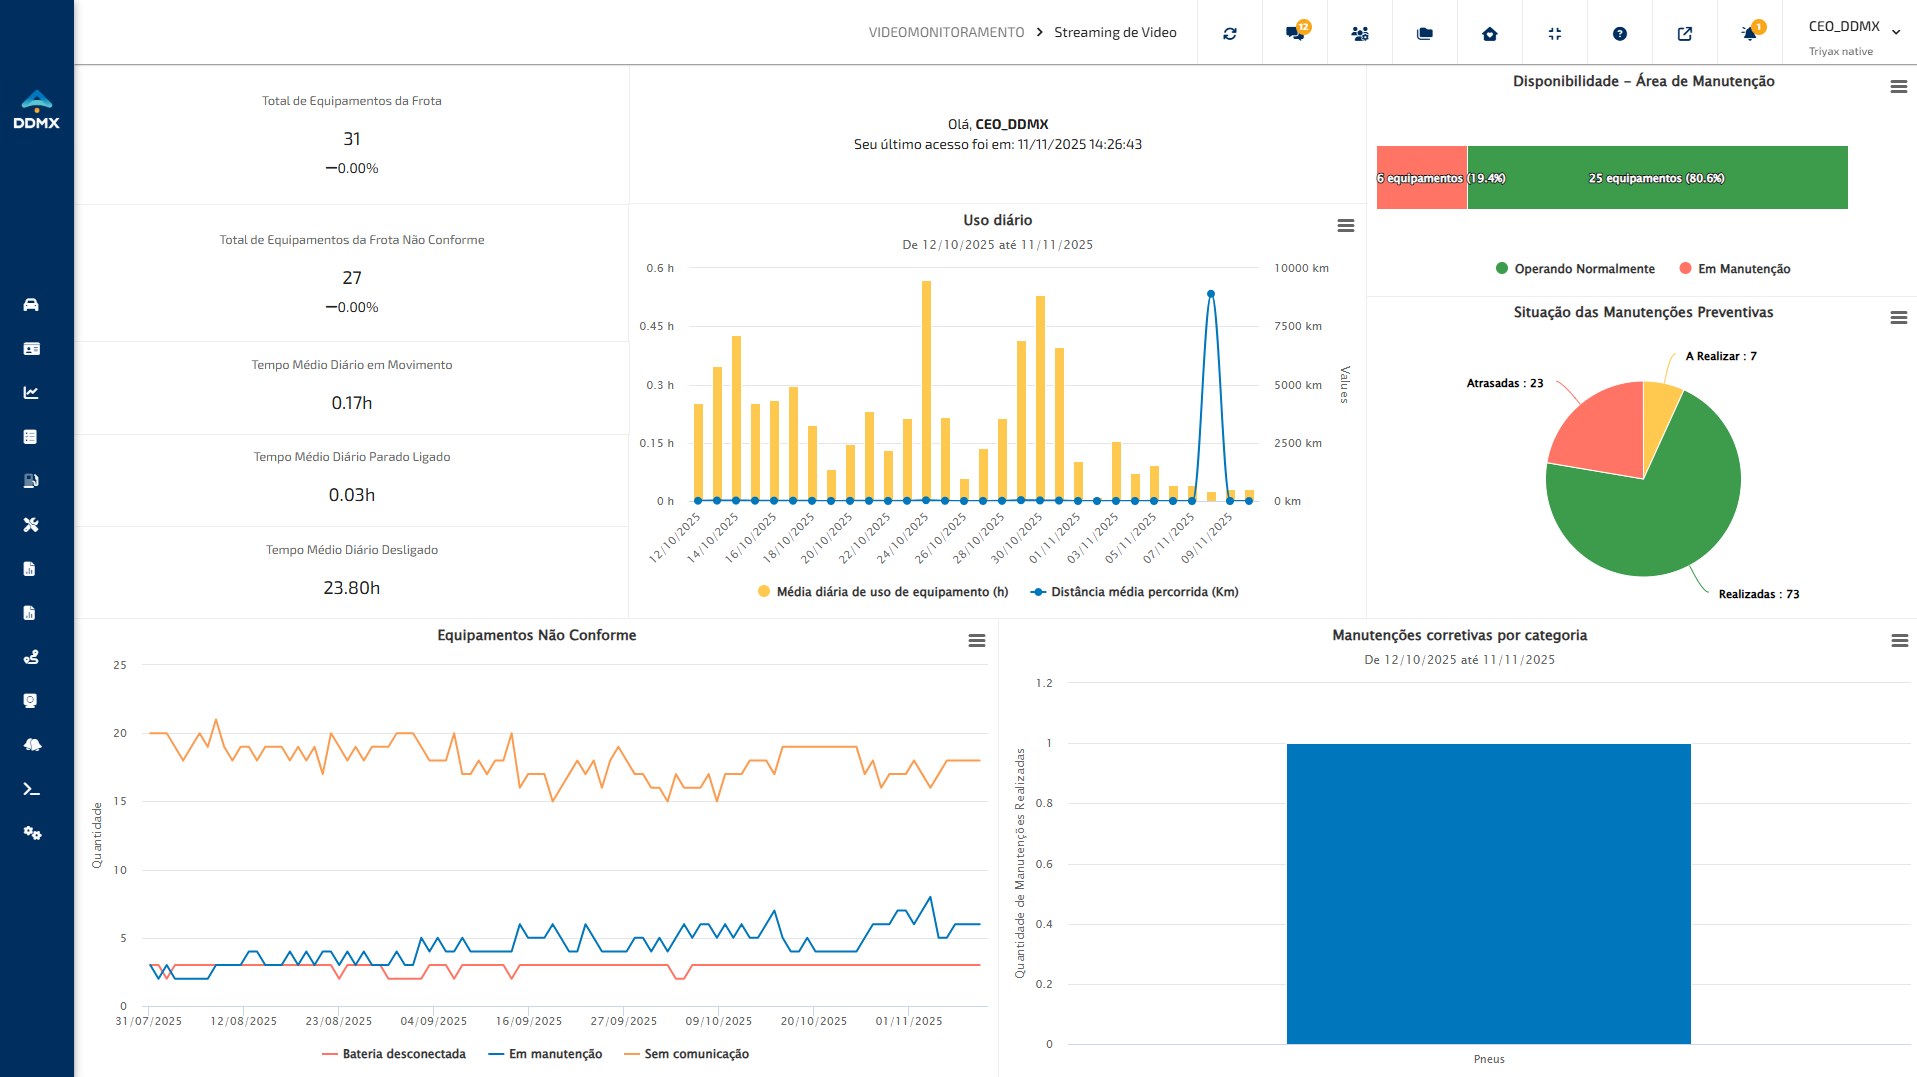
Task: Toggle the Sem comunicação legend series
Action: pos(686,1054)
